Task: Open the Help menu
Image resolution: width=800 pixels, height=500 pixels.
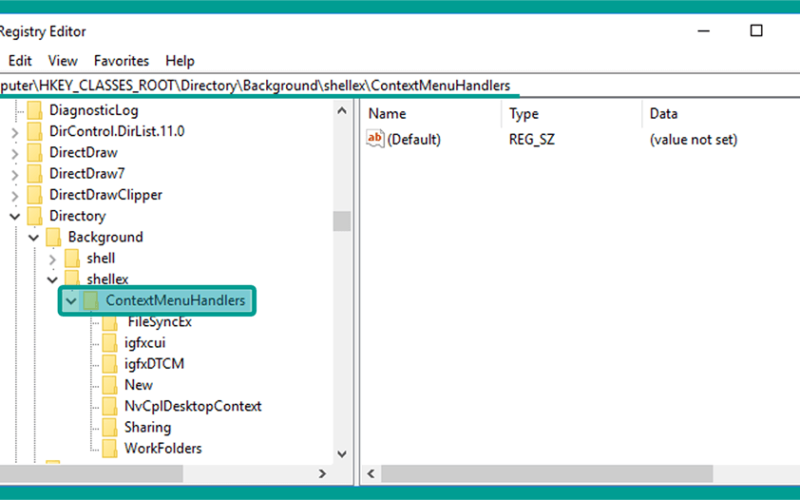Action: tap(180, 61)
